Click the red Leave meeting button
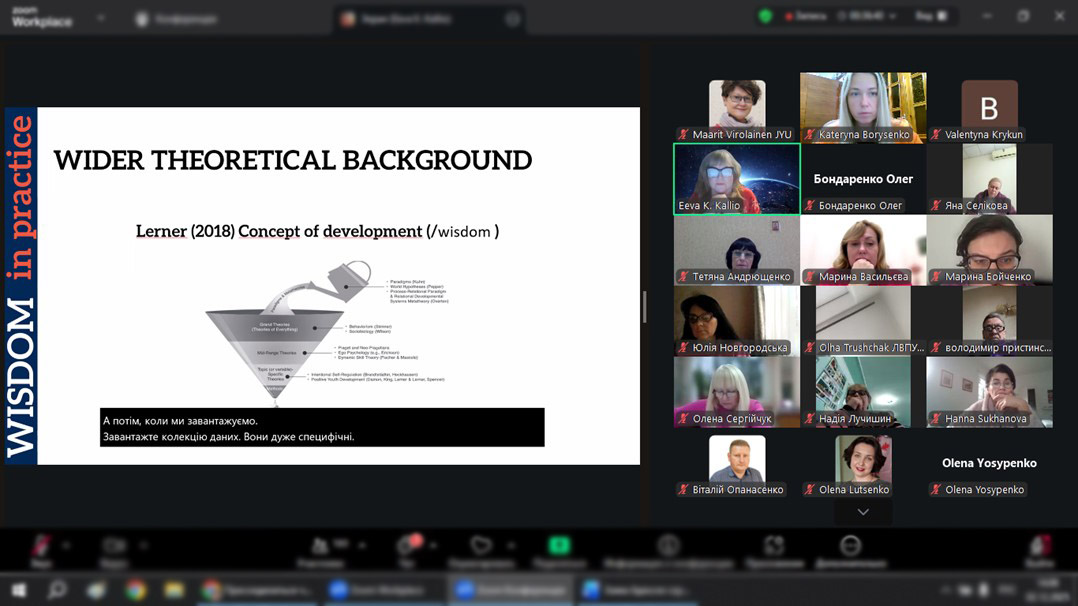This screenshot has width=1078, height=606. [1041, 547]
